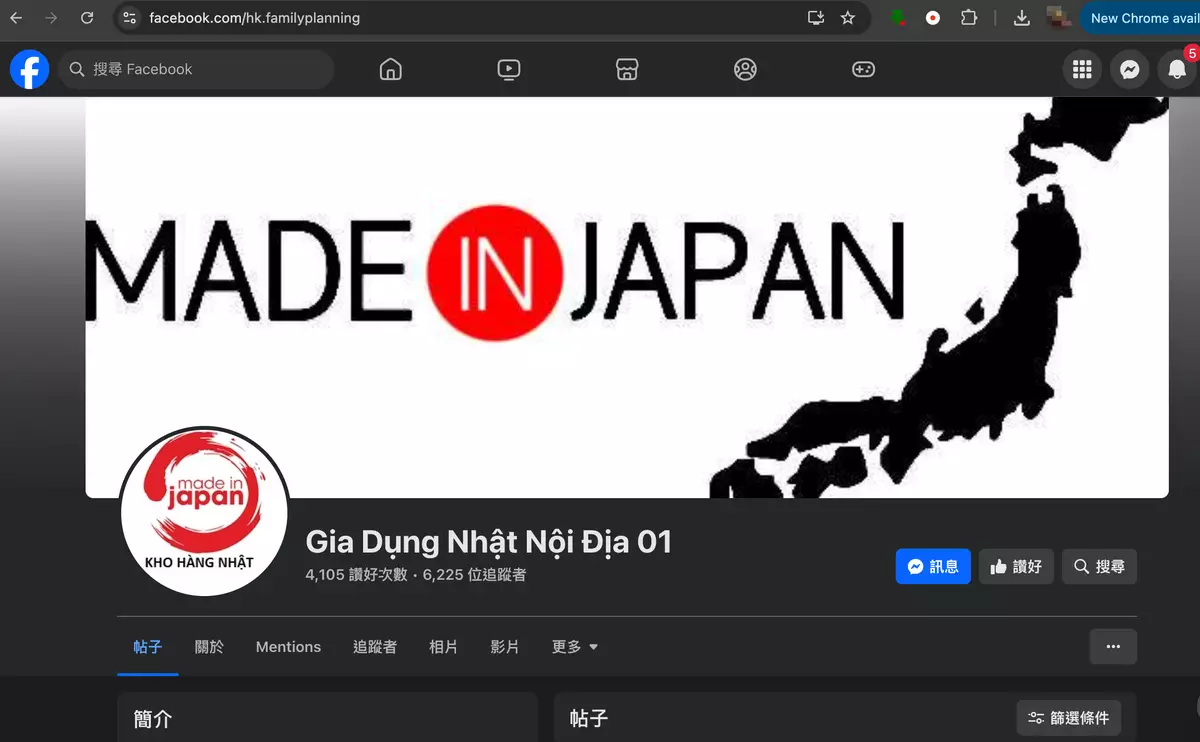Open the notifications bell icon

(x=1178, y=69)
